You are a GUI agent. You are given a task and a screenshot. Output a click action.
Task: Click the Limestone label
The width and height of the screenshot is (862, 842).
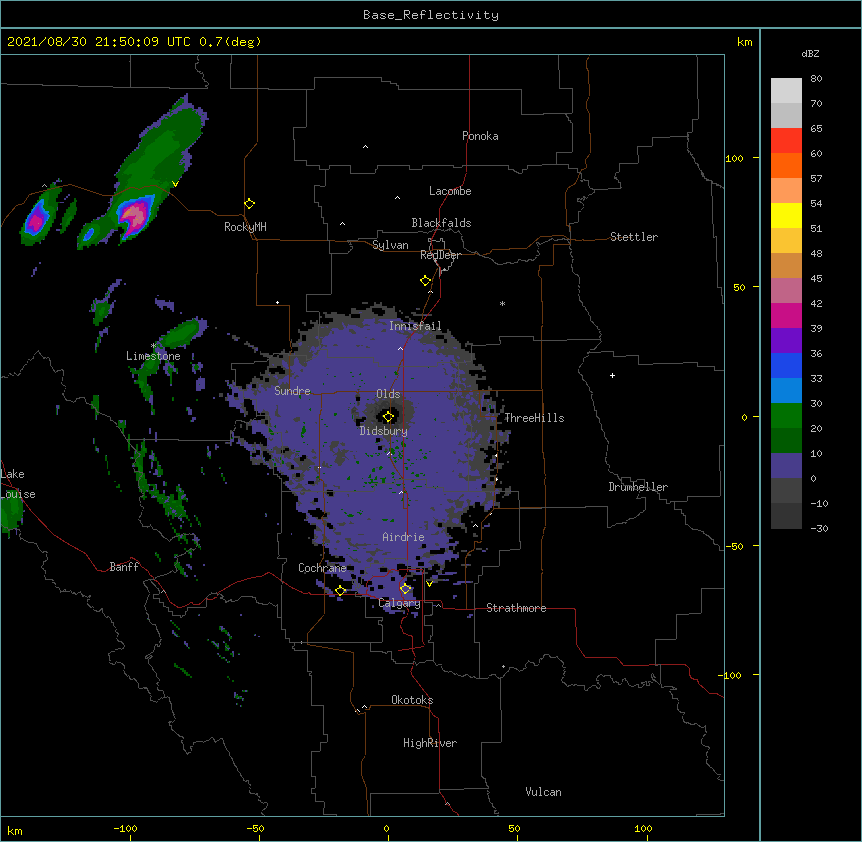pyautogui.click(x=153, y=356)
